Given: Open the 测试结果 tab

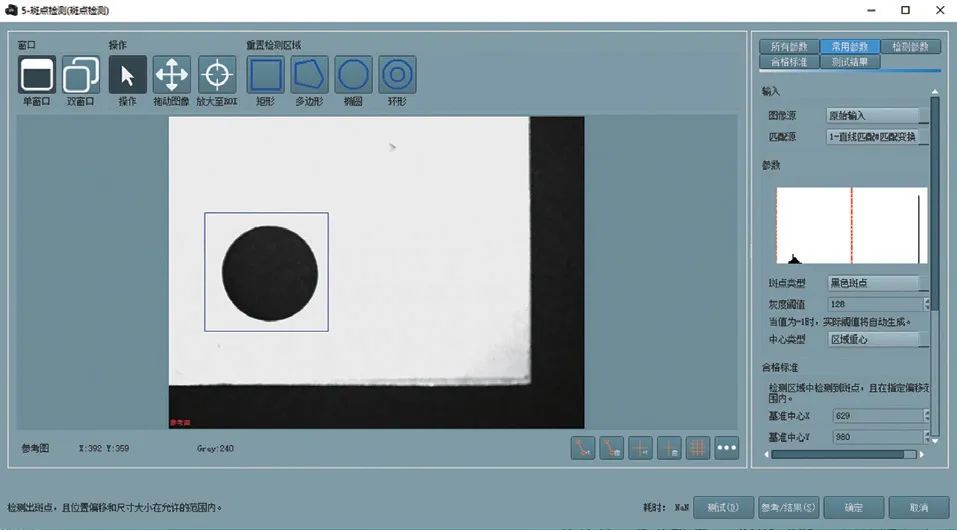Looking at the screenshot, I should pos(850,62).
